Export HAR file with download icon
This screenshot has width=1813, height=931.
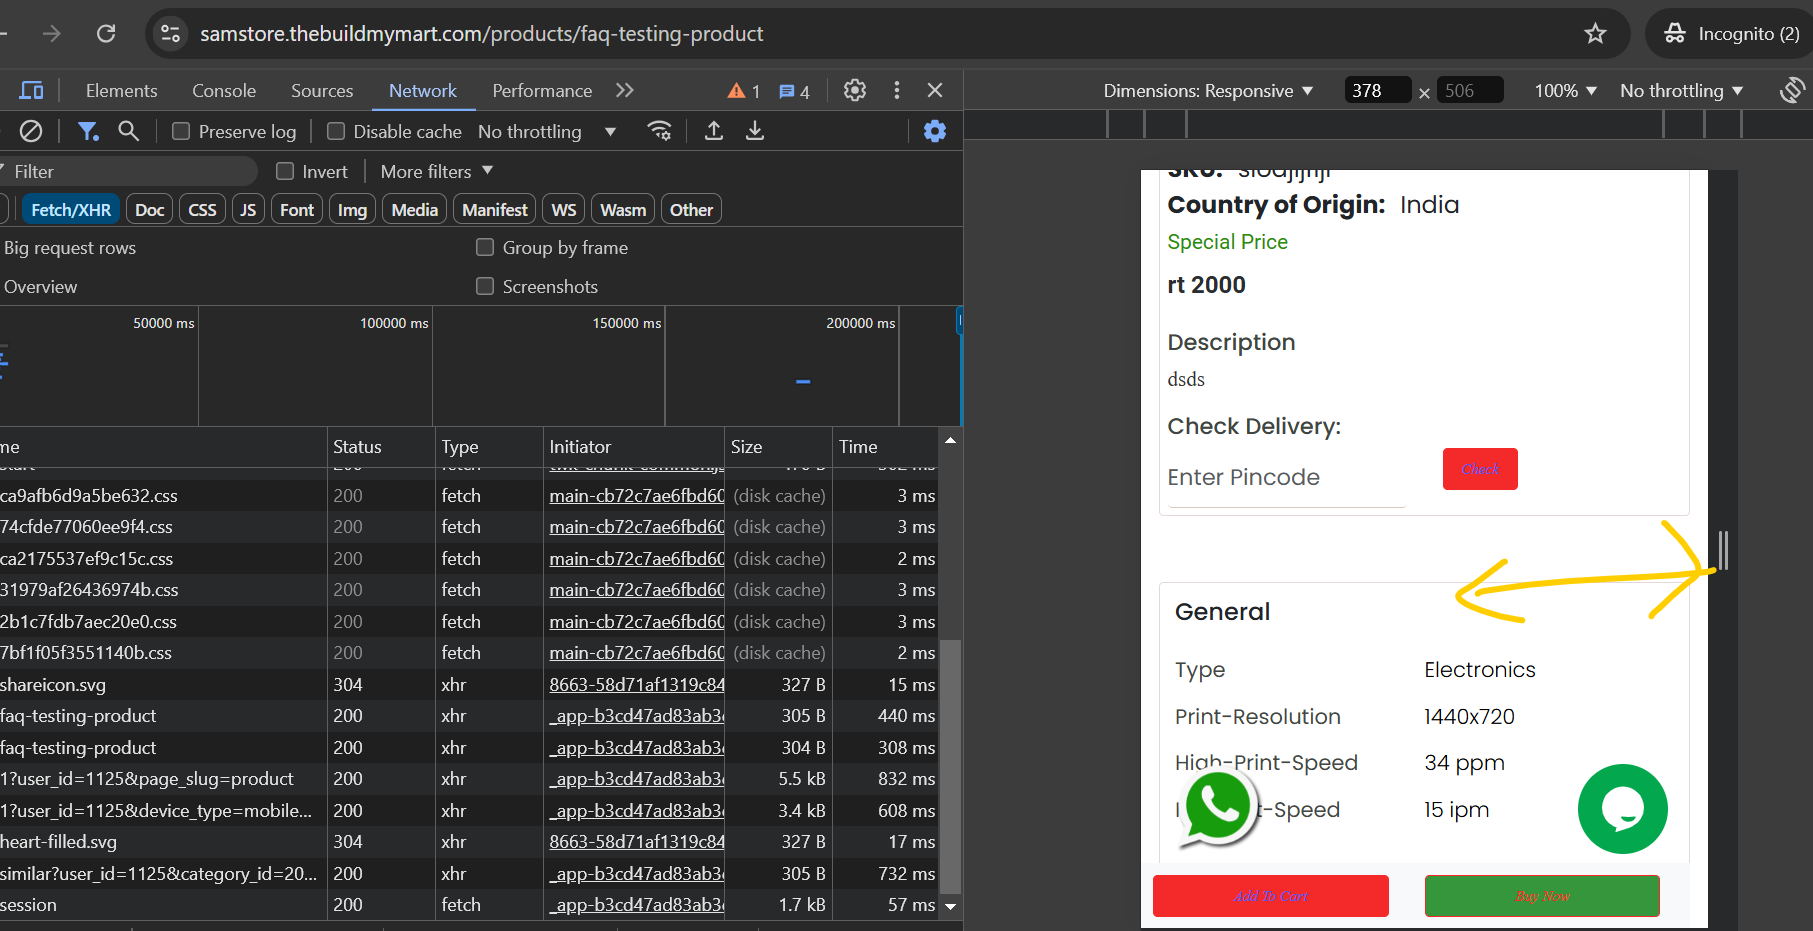[755, 131]
